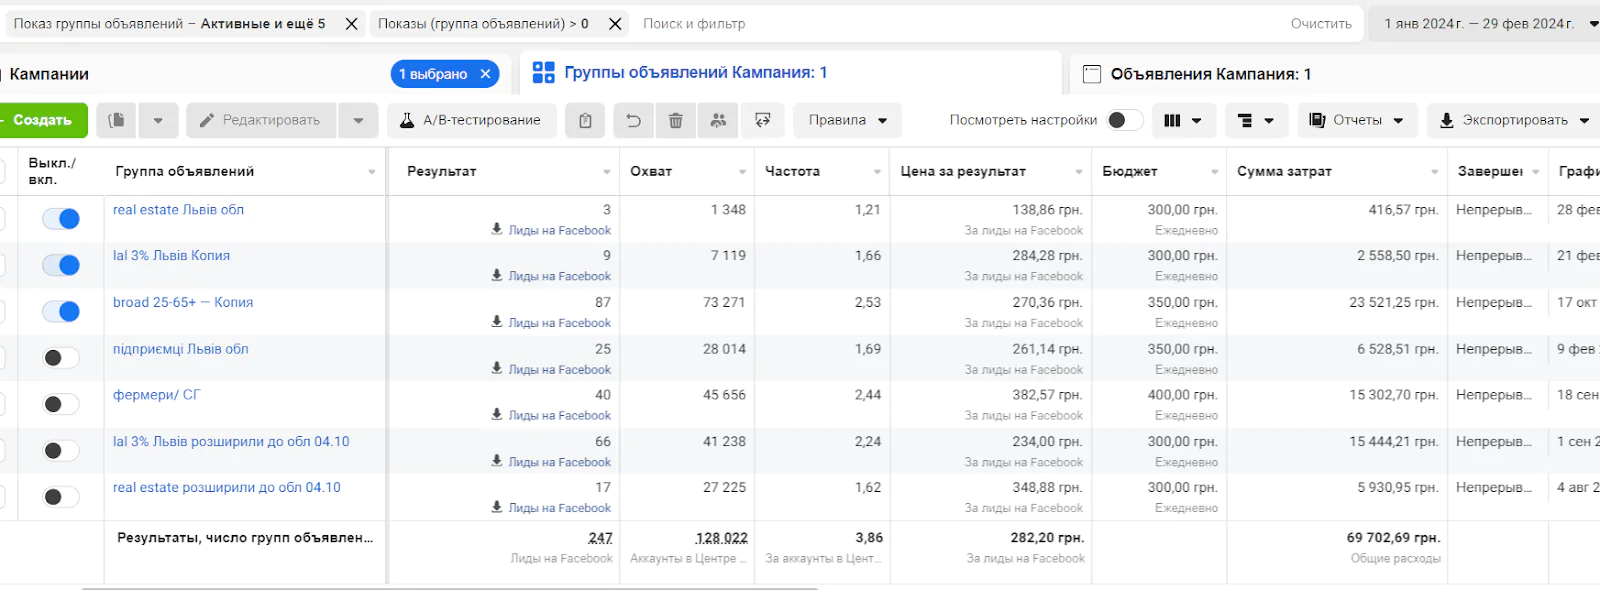
Task: Click the Объявления tab square icon
Action: [x=1092, y=74]
